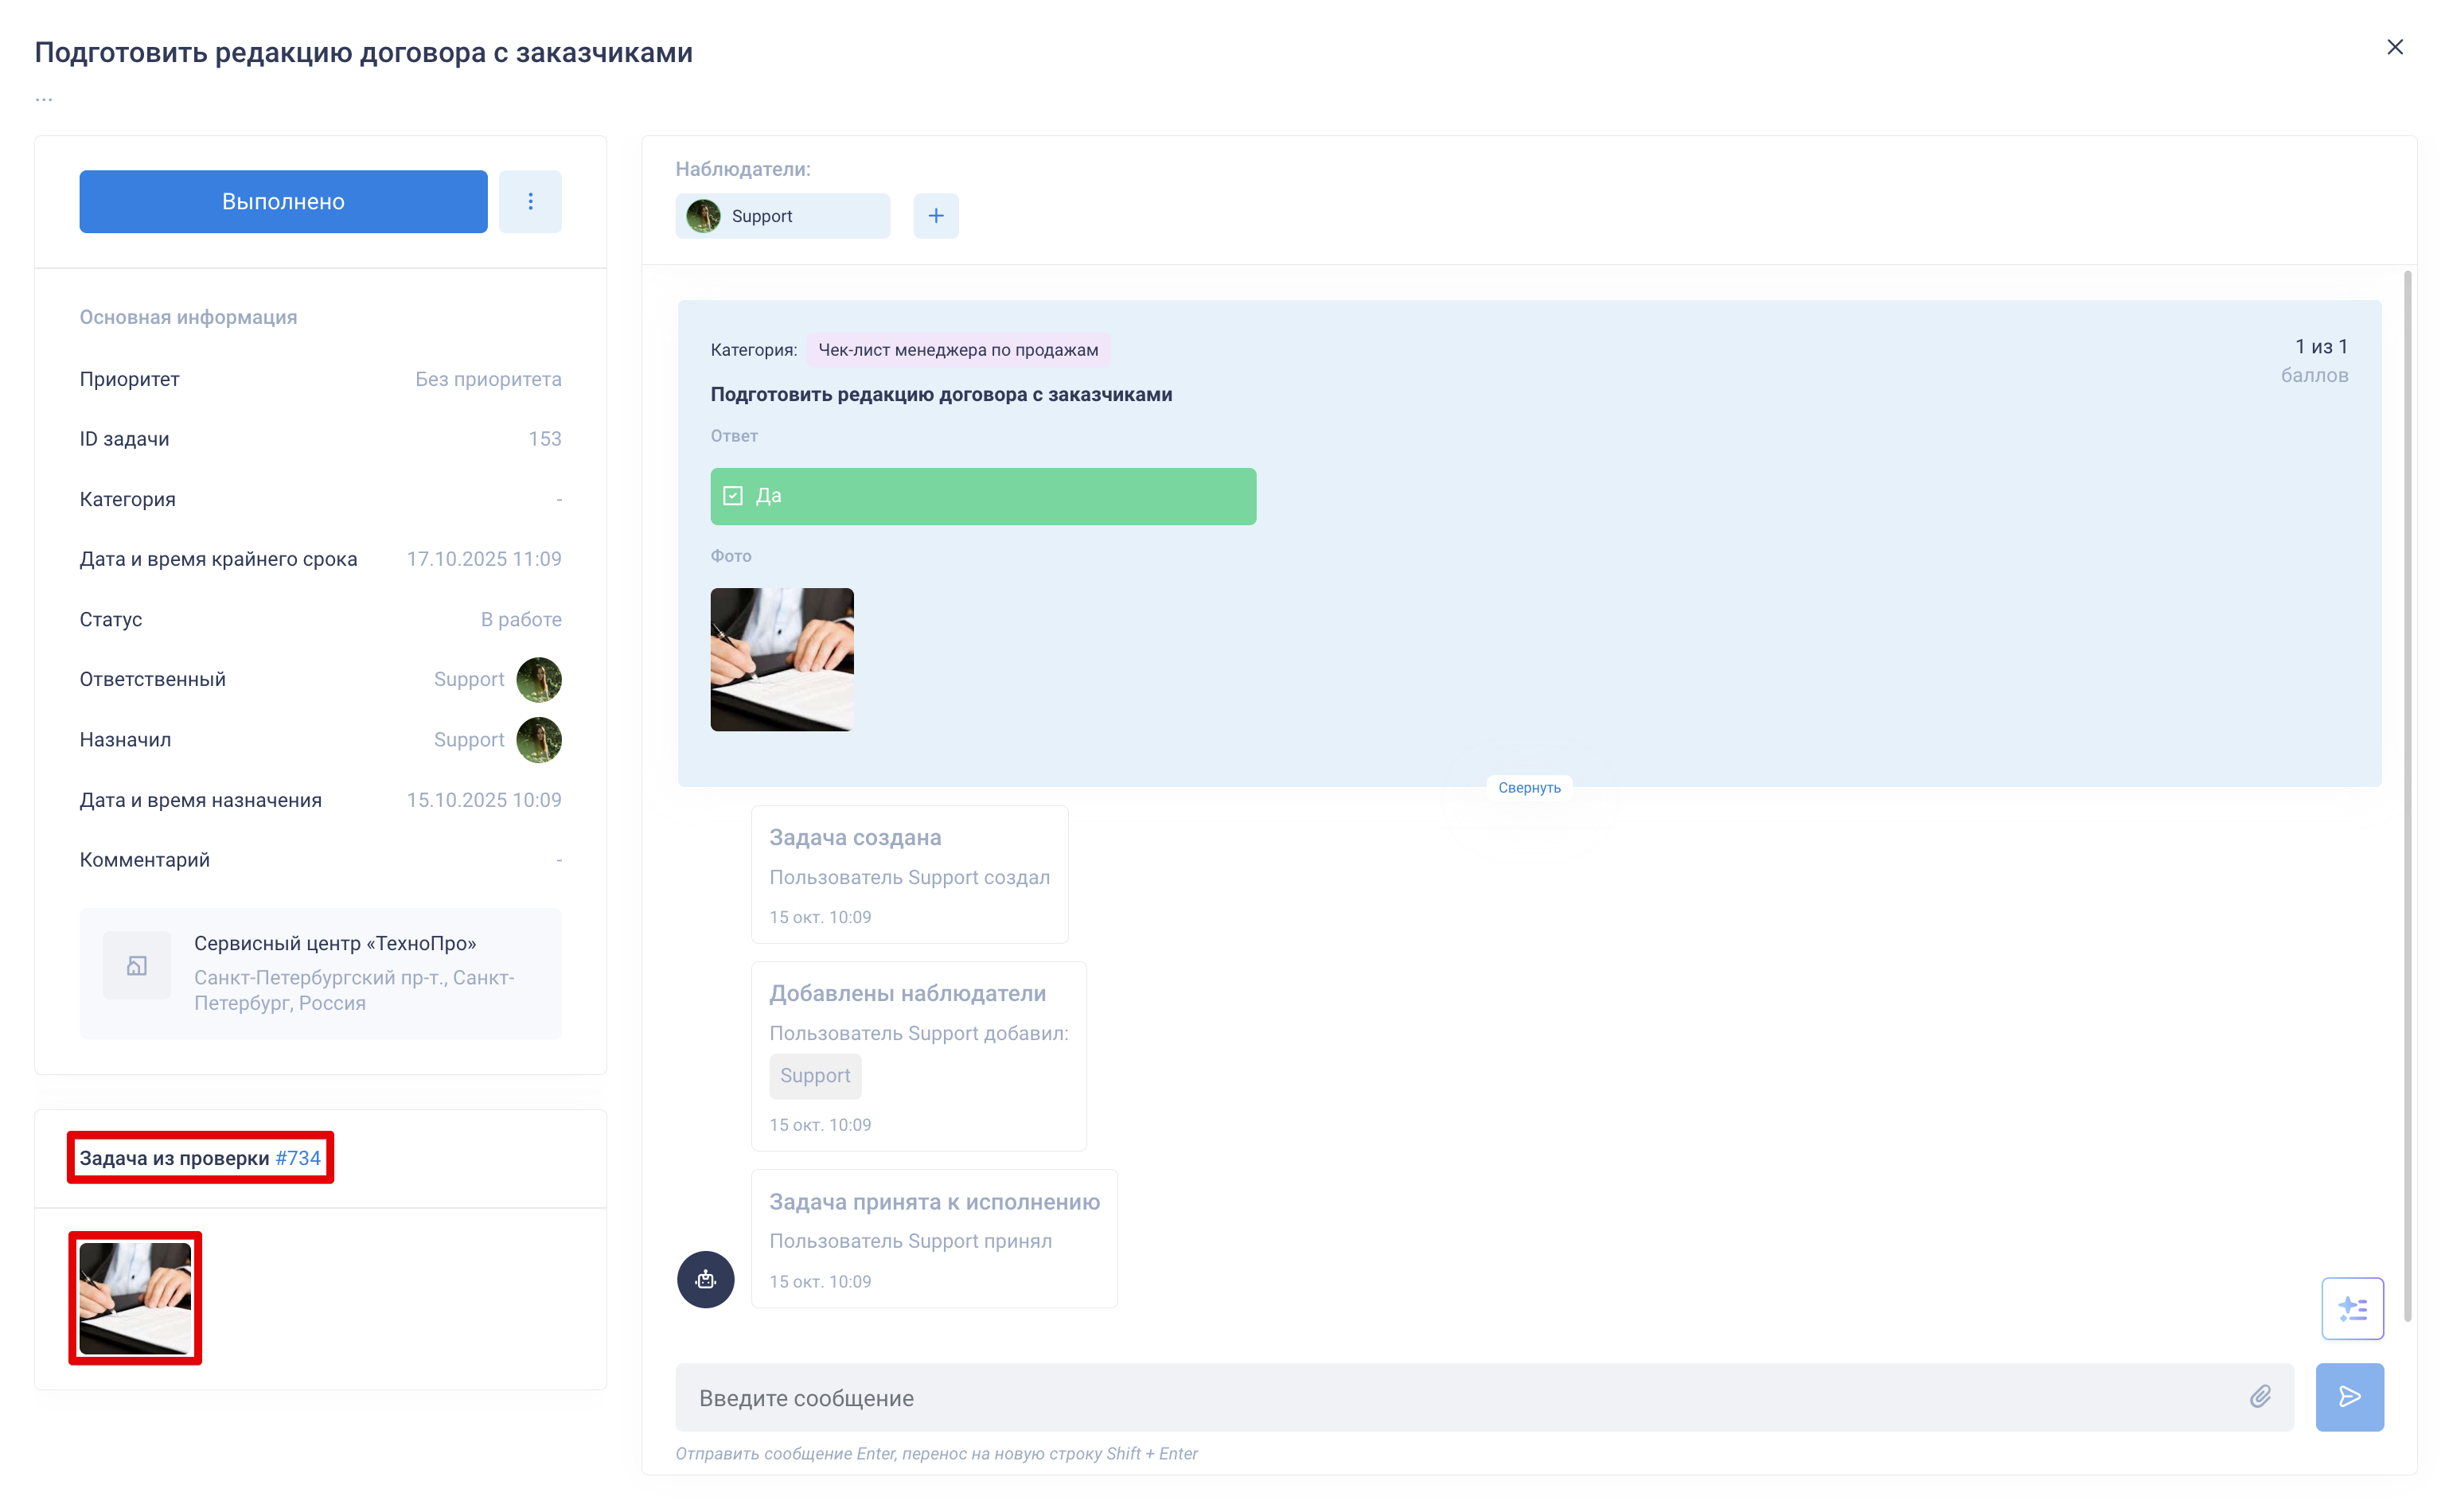This screenshot has width=2445, height=1512.
Task: Open the photo thumbnail in the checklist answer
Action: pyautogui.click(x=781, y=659)
